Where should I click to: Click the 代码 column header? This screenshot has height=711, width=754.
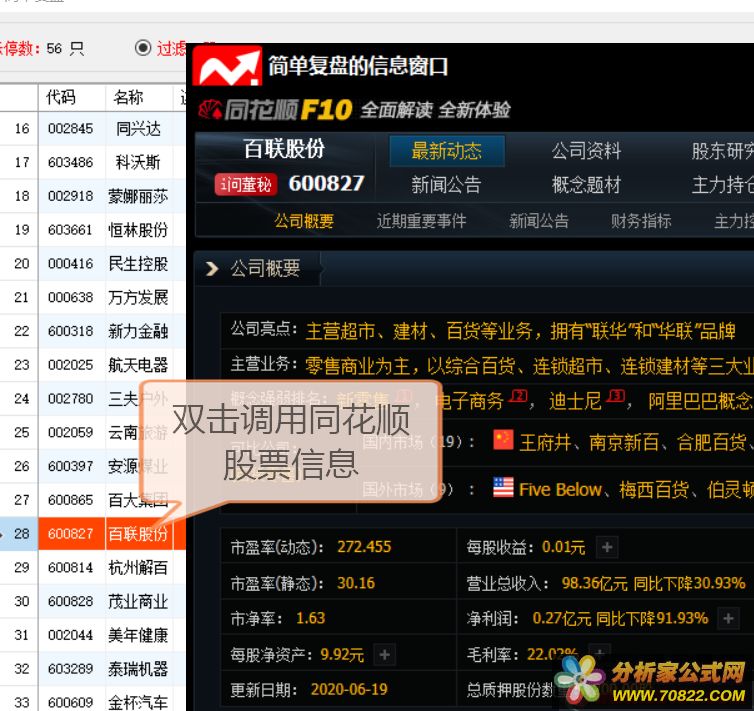pyautogui.click(x=61, y=98)
